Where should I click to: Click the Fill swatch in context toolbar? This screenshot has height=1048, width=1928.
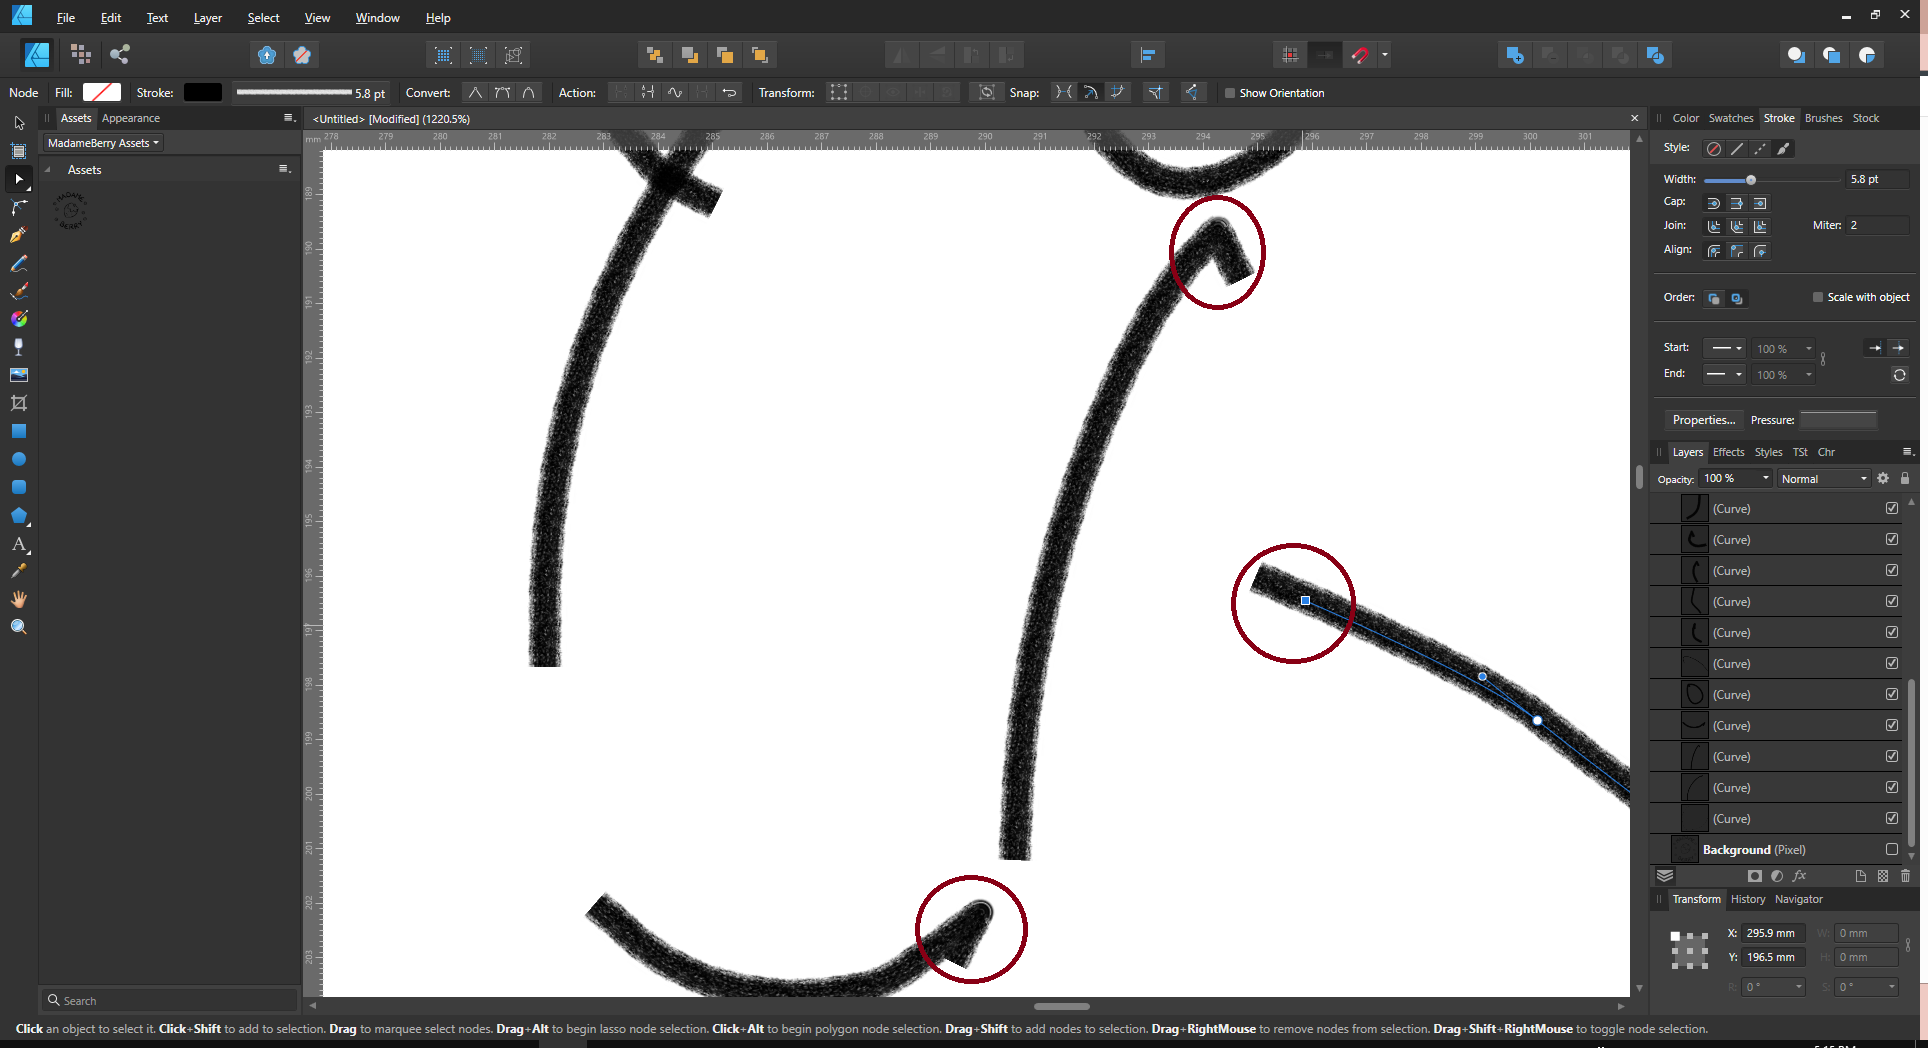click(101, 92)
